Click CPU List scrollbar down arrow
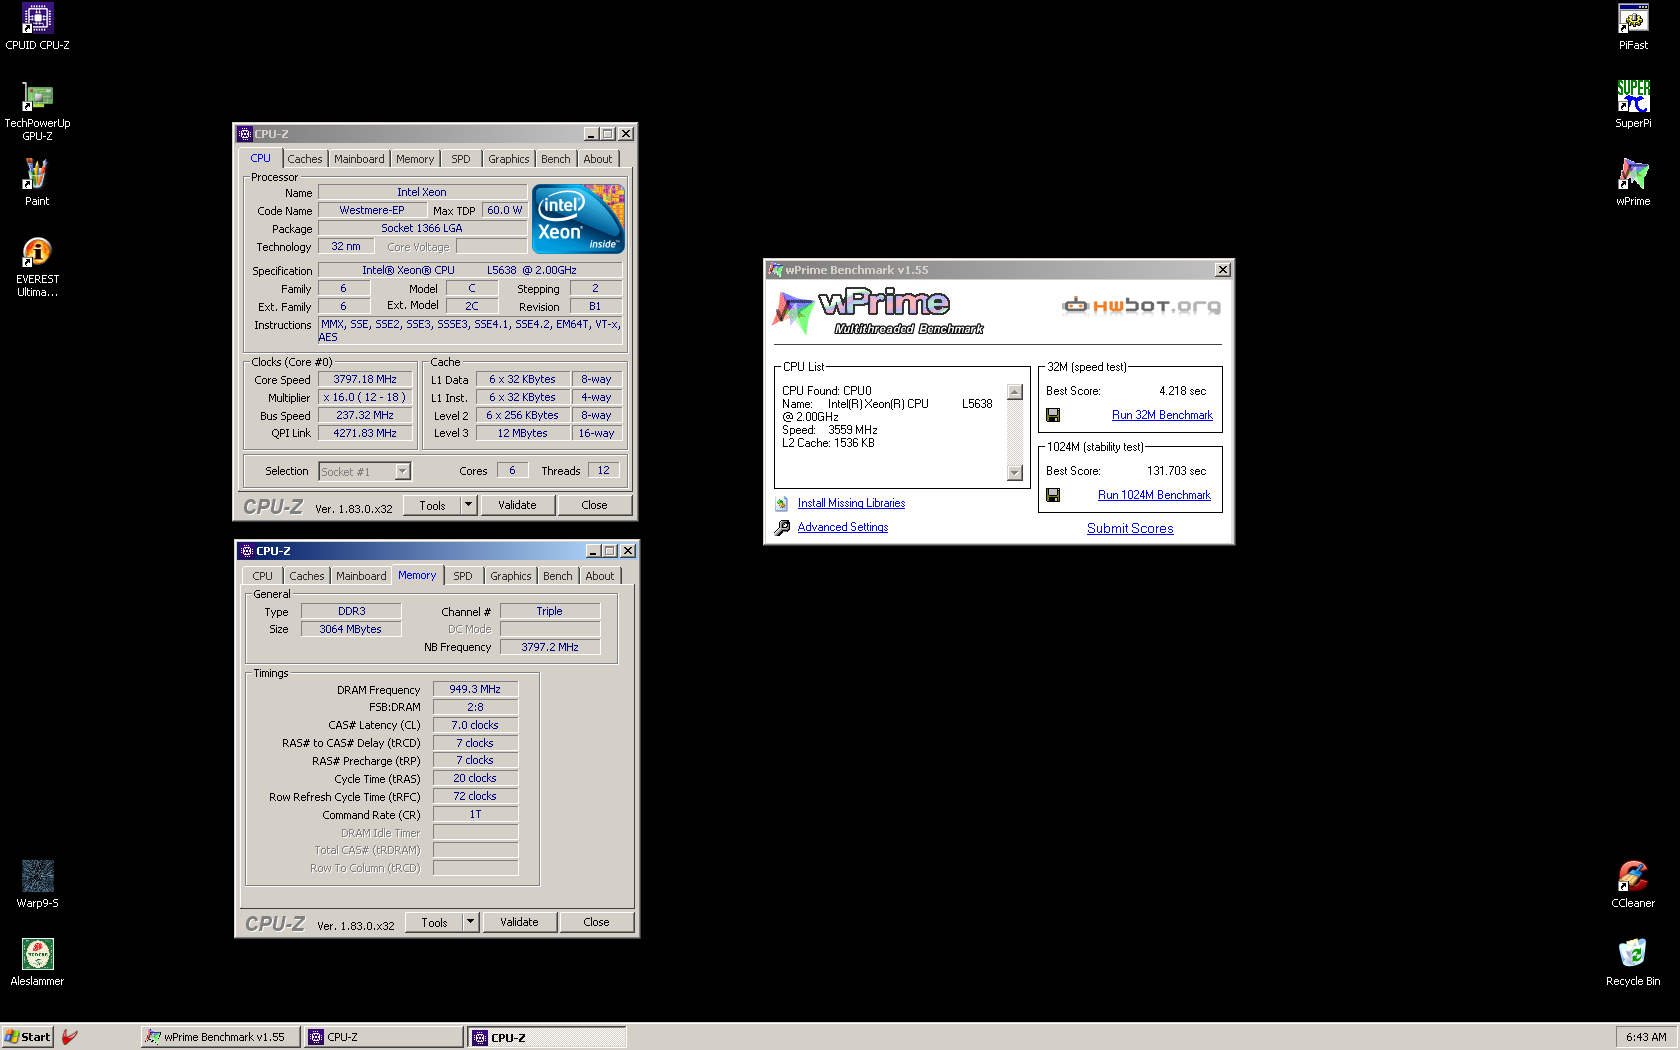The height and width of the screenshot is (1050, 1680). coord(1015,473)
